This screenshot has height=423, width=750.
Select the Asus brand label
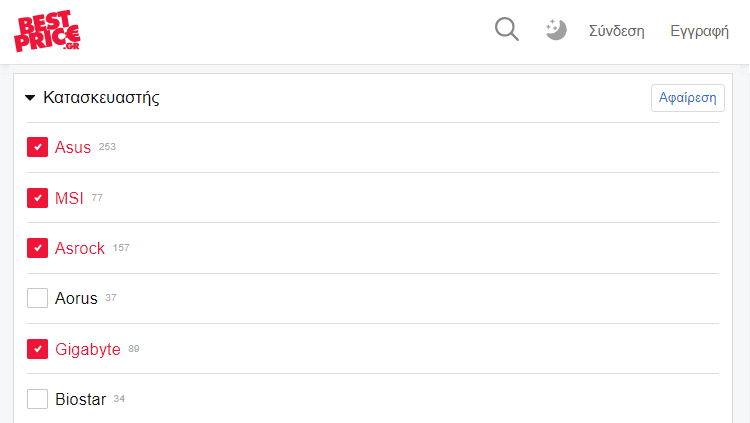tap(73, 147)
